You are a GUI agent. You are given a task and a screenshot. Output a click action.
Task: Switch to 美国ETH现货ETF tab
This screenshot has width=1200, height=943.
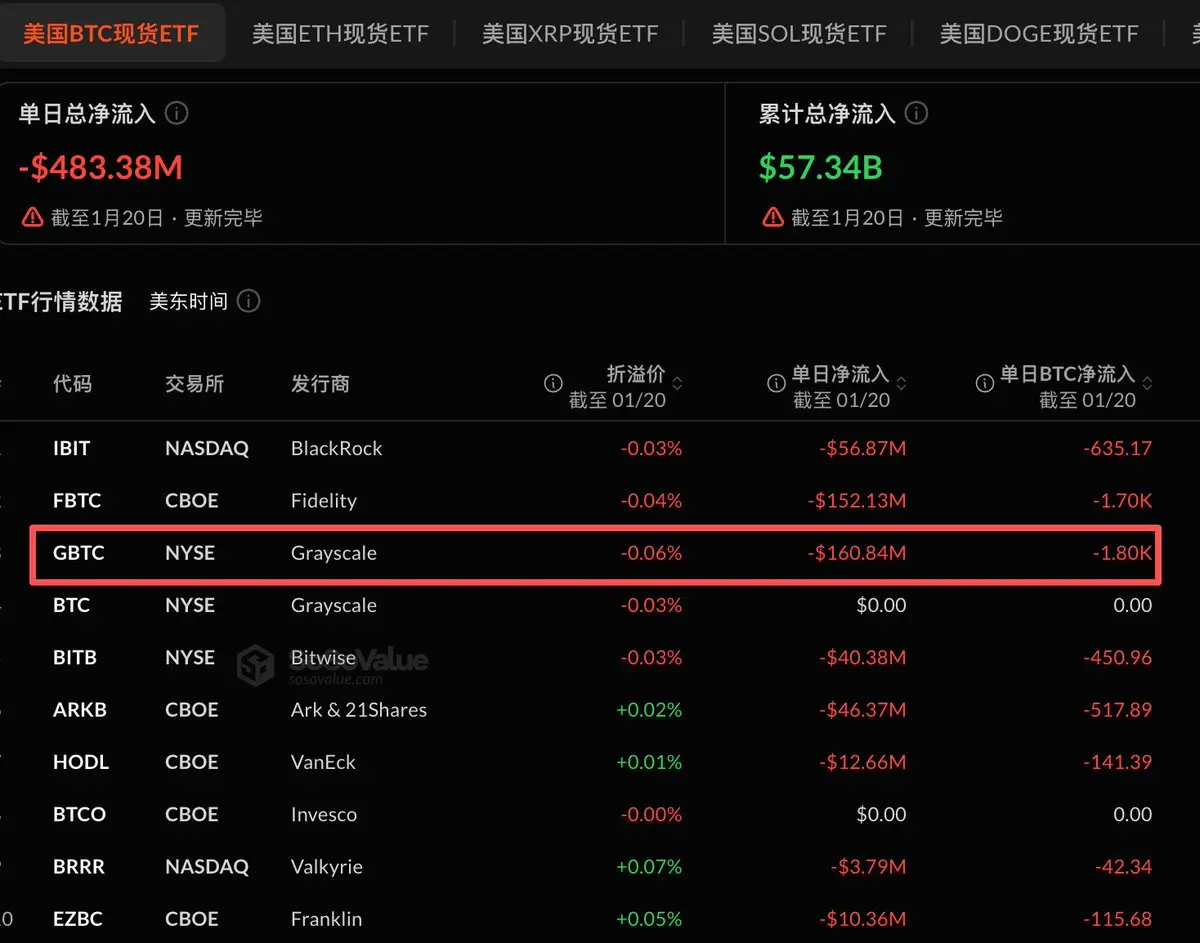(x=340, y=34)
